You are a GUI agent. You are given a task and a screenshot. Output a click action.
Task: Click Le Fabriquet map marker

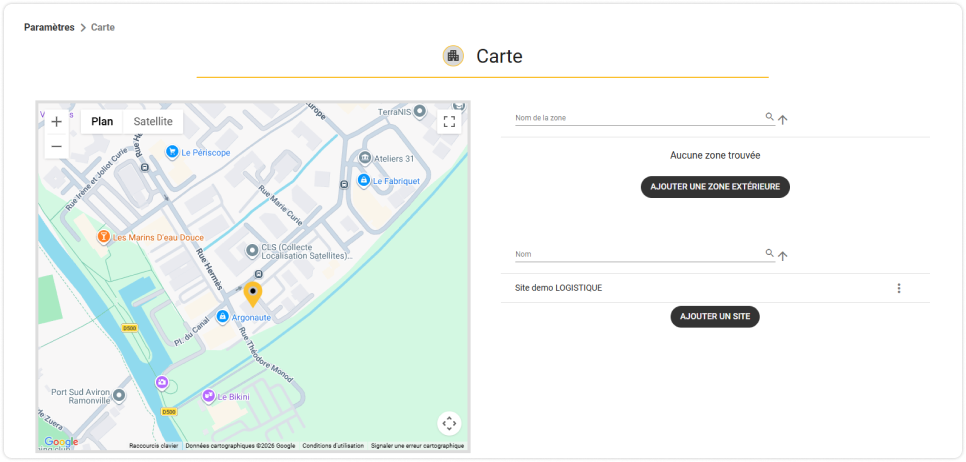point(363,180)
